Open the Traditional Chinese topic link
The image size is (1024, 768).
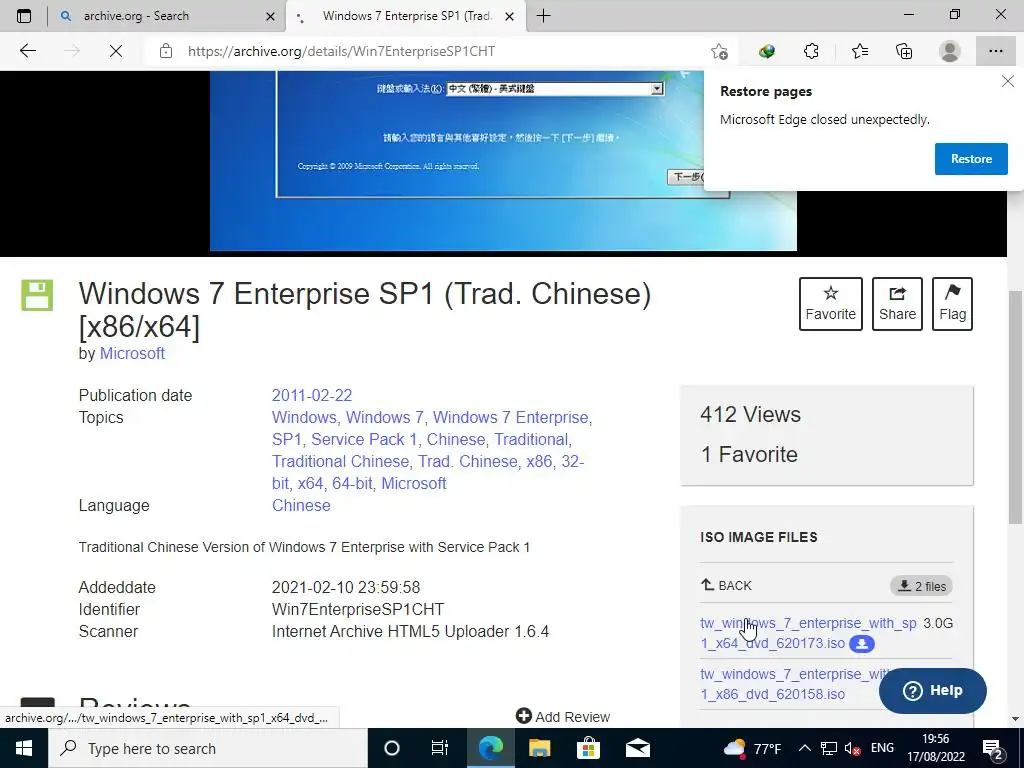tap(340, 462)
